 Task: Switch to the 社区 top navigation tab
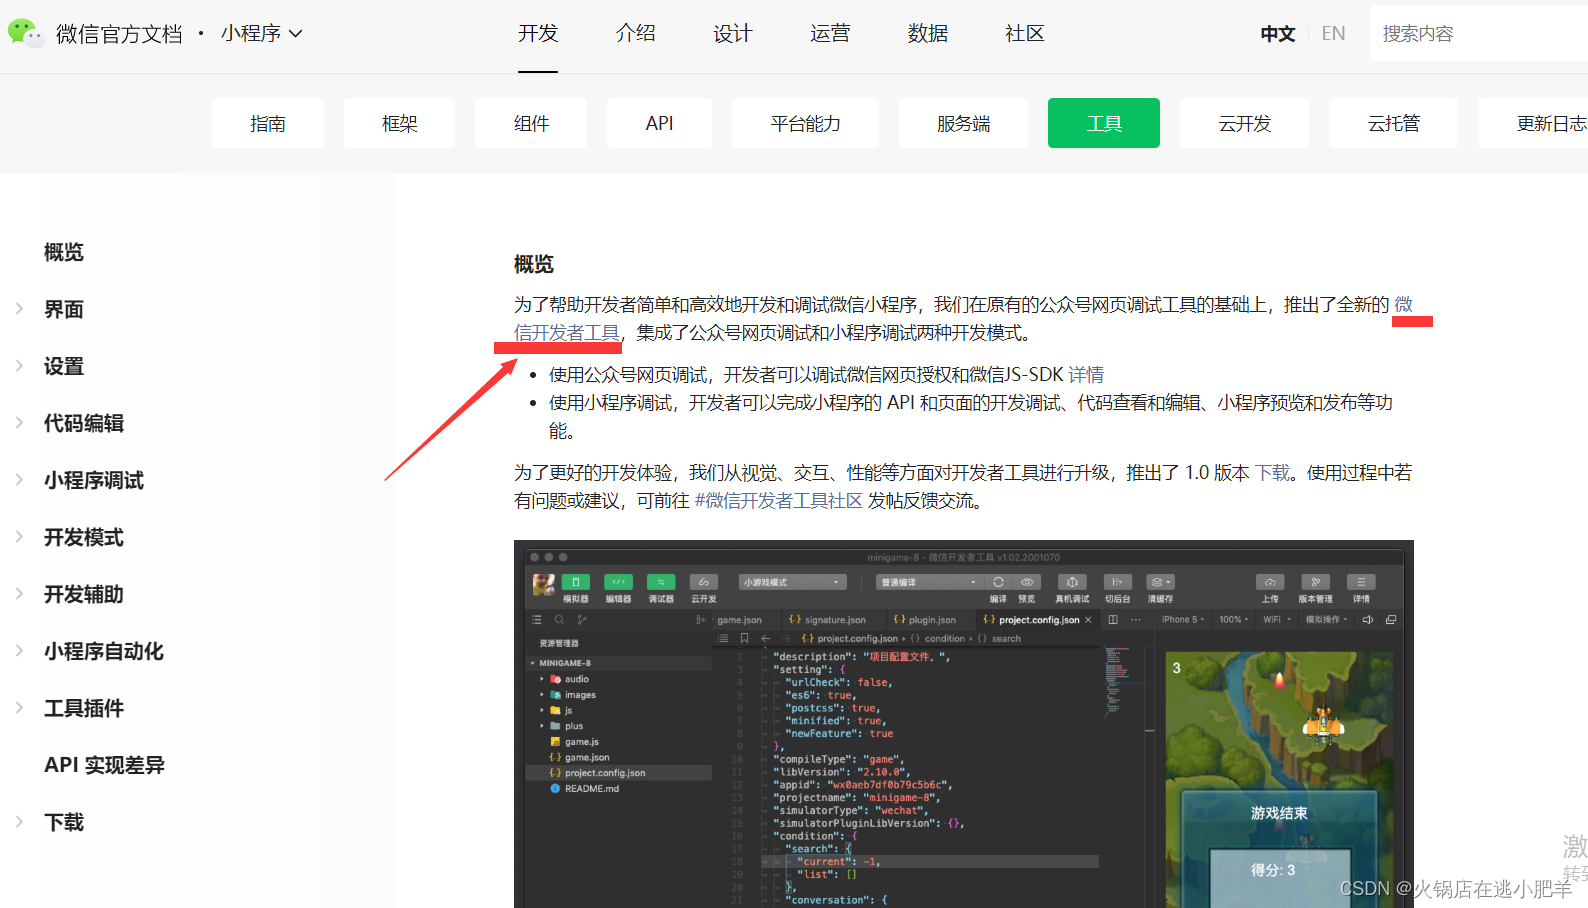(x=1025, y=33)
